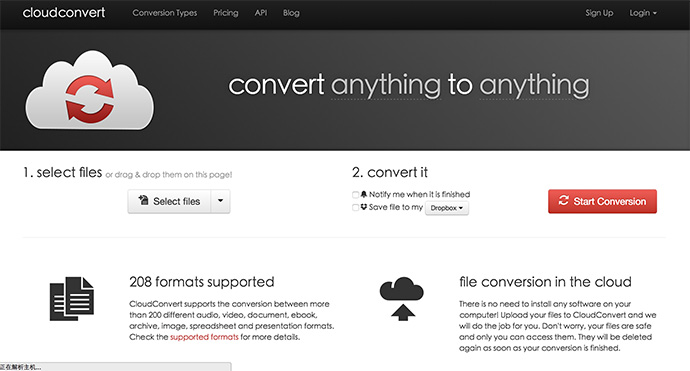Visit the Blog link
This screenshot has height=371, width=690.
[291, 13]
